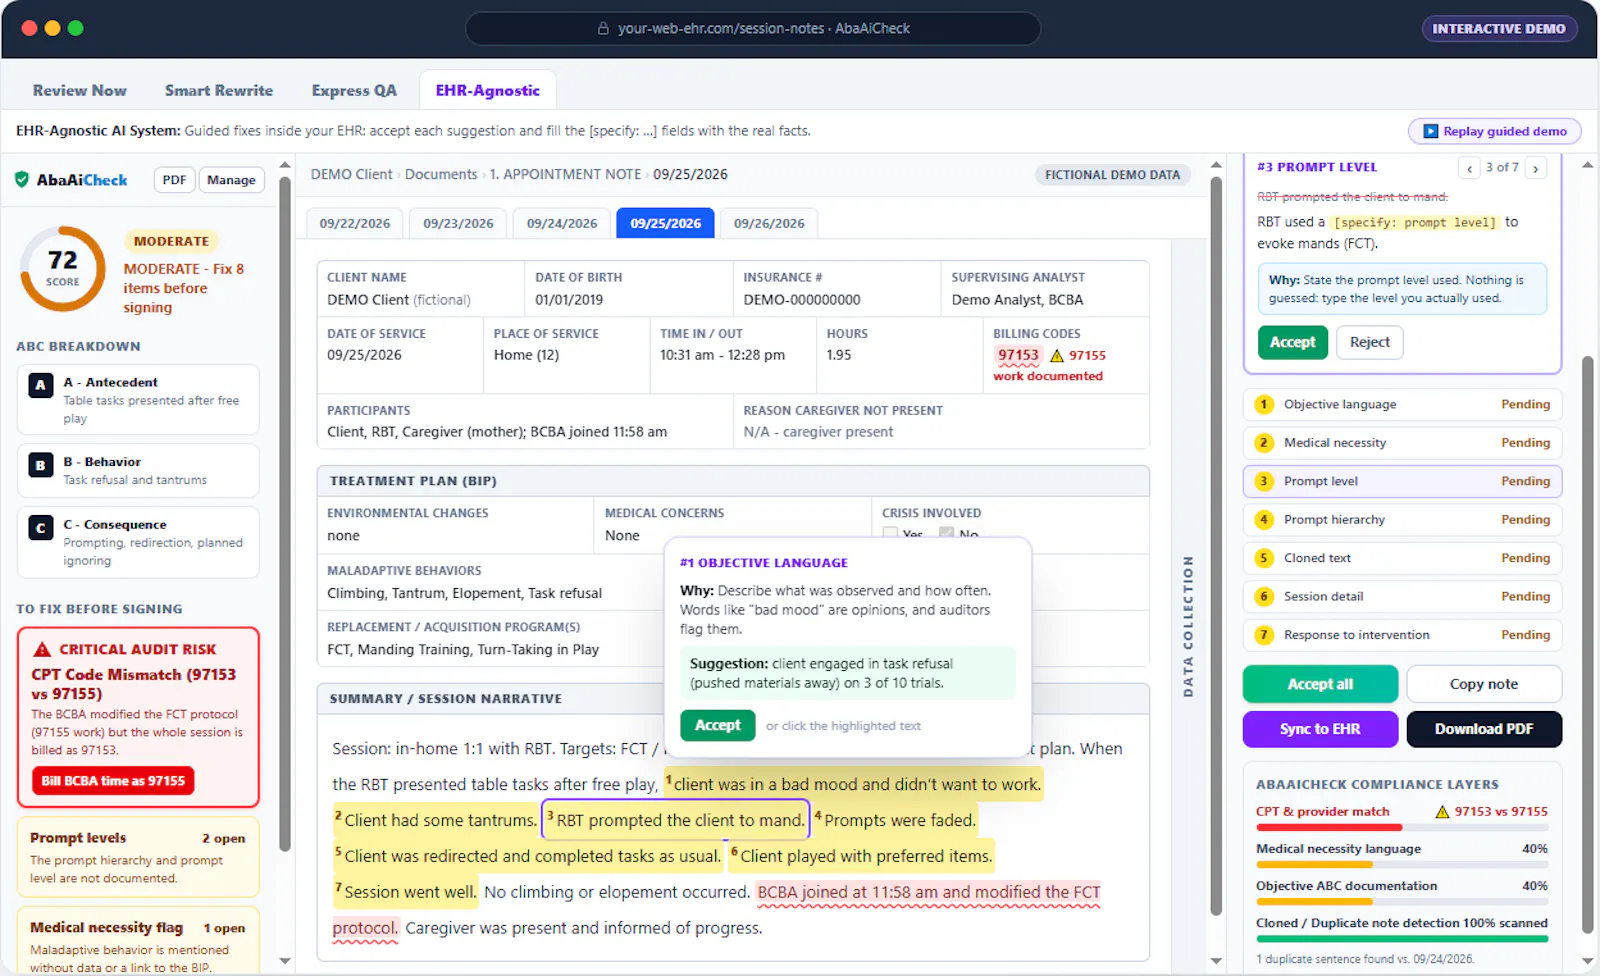Viewport: 1600px width, 976px height.
Task: Open the Manage button beside PDF
Action: click(x=232, y=181)
